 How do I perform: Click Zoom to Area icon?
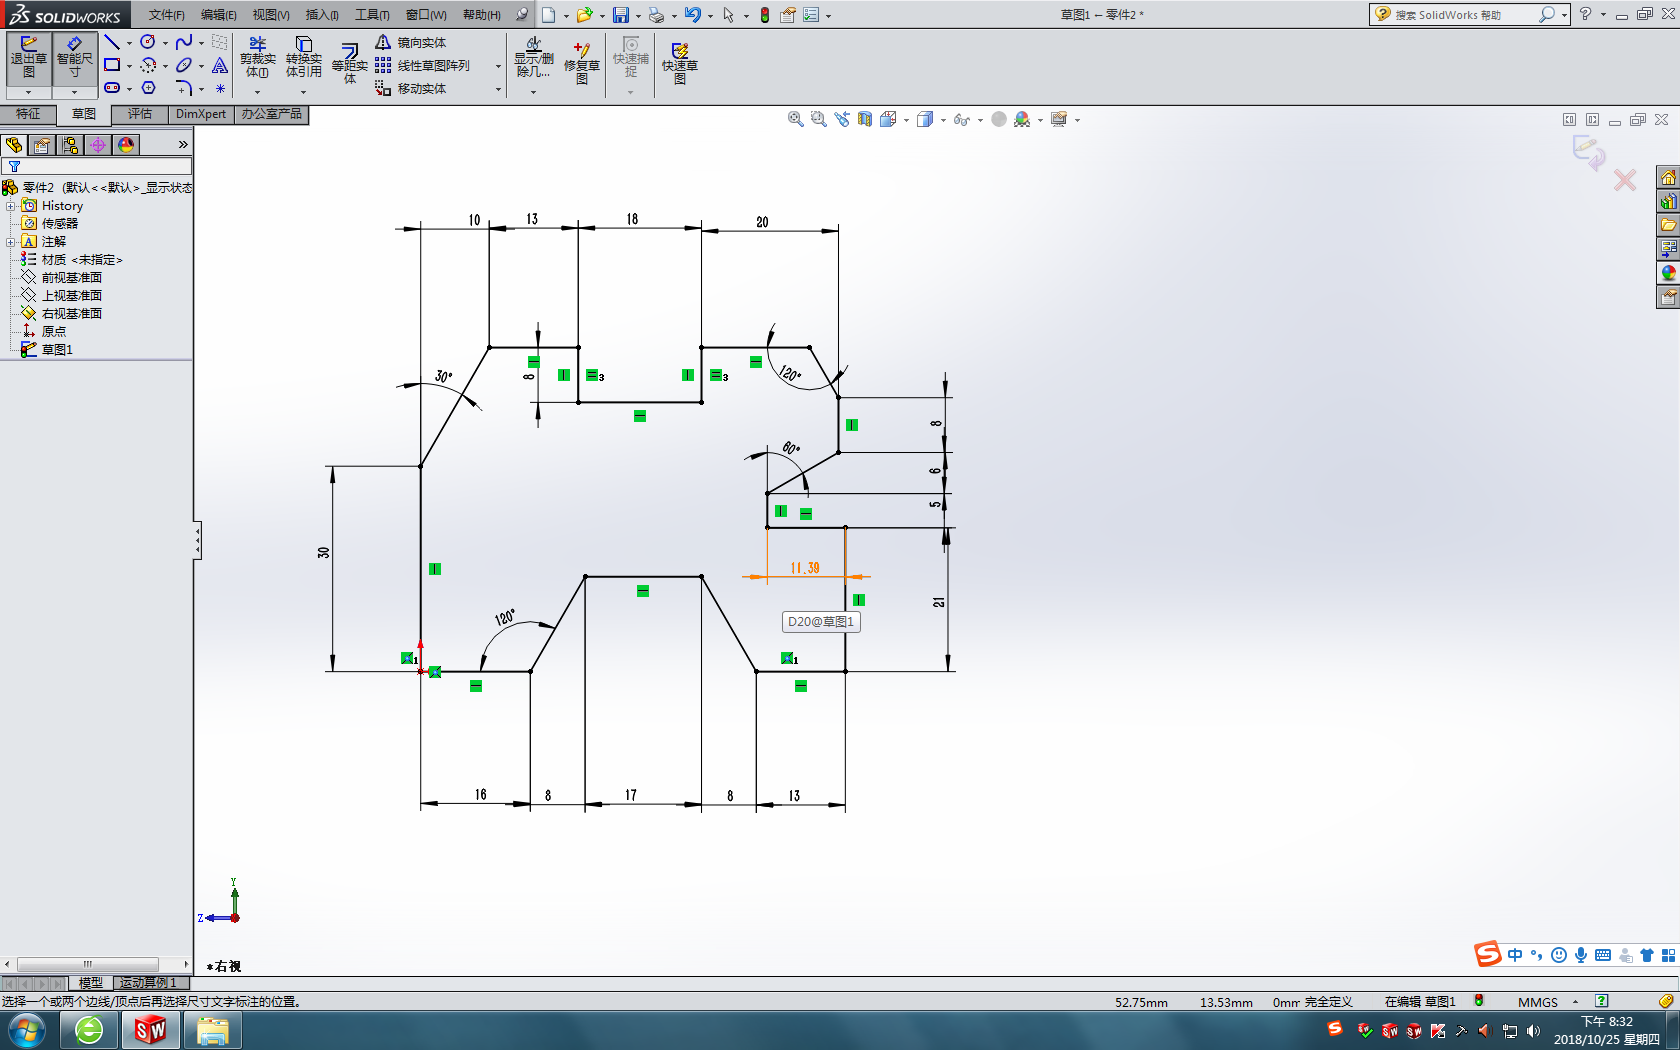click(x=819, y=119)
